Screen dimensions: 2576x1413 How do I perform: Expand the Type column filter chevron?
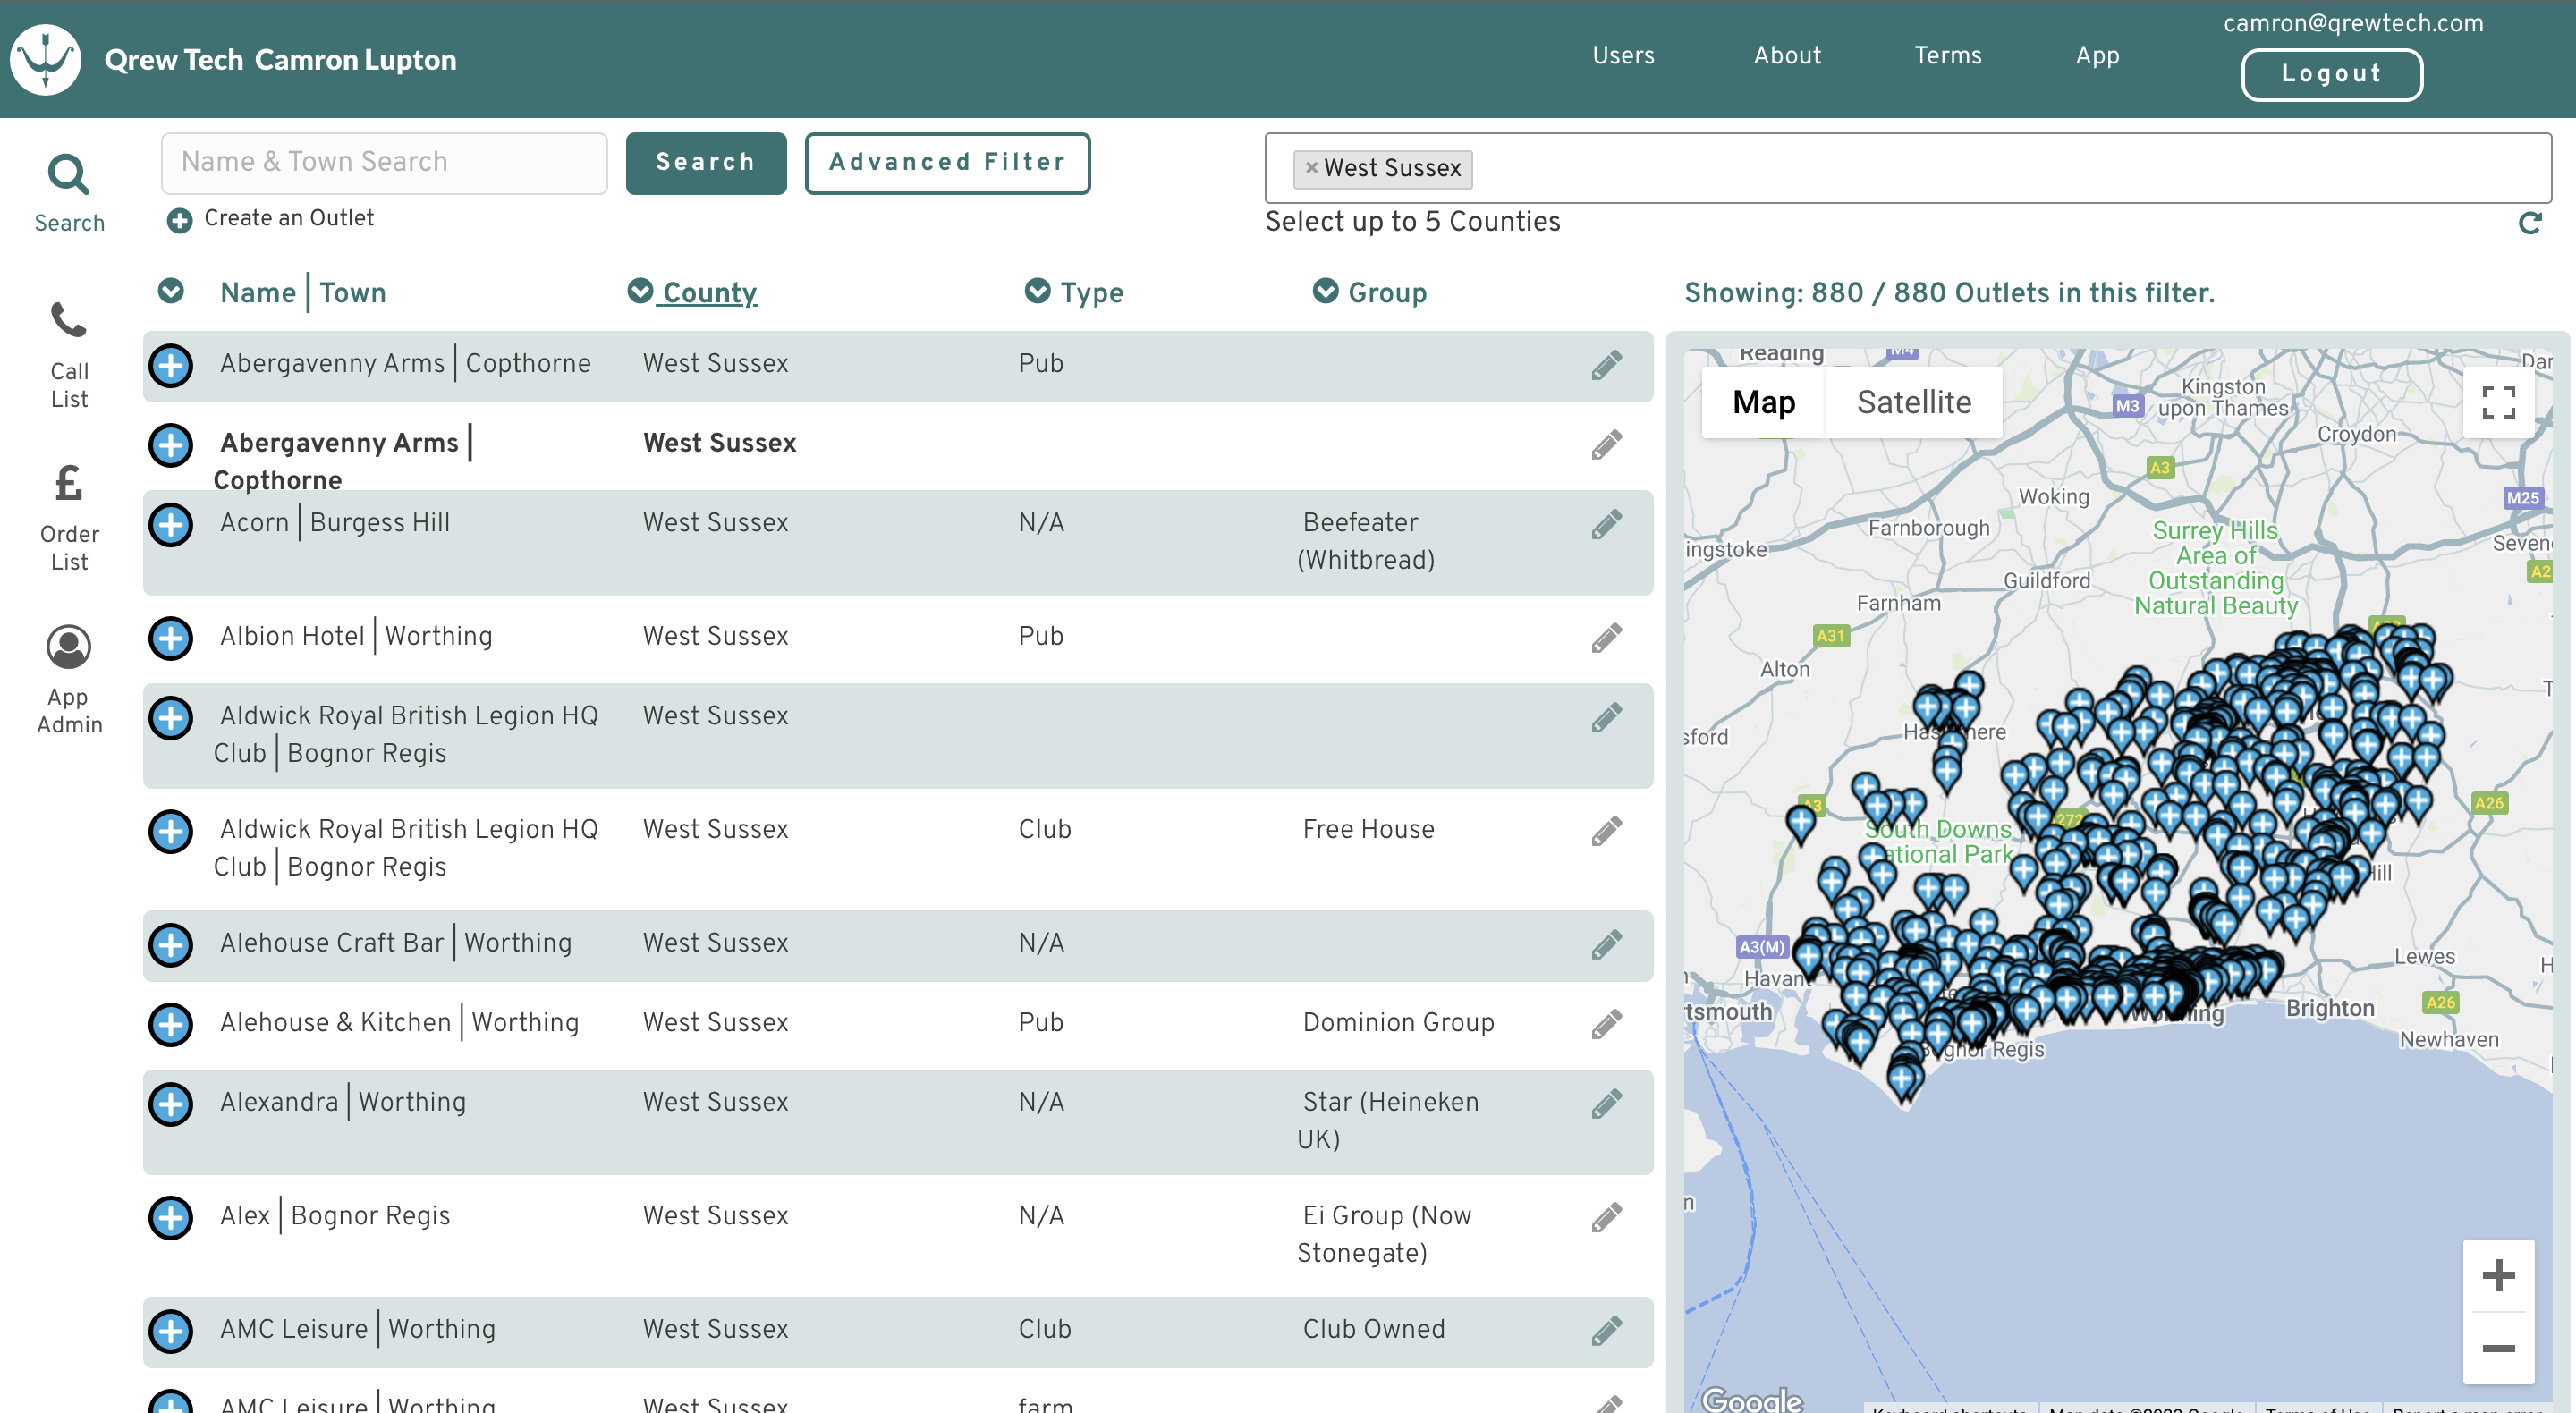1037,291
